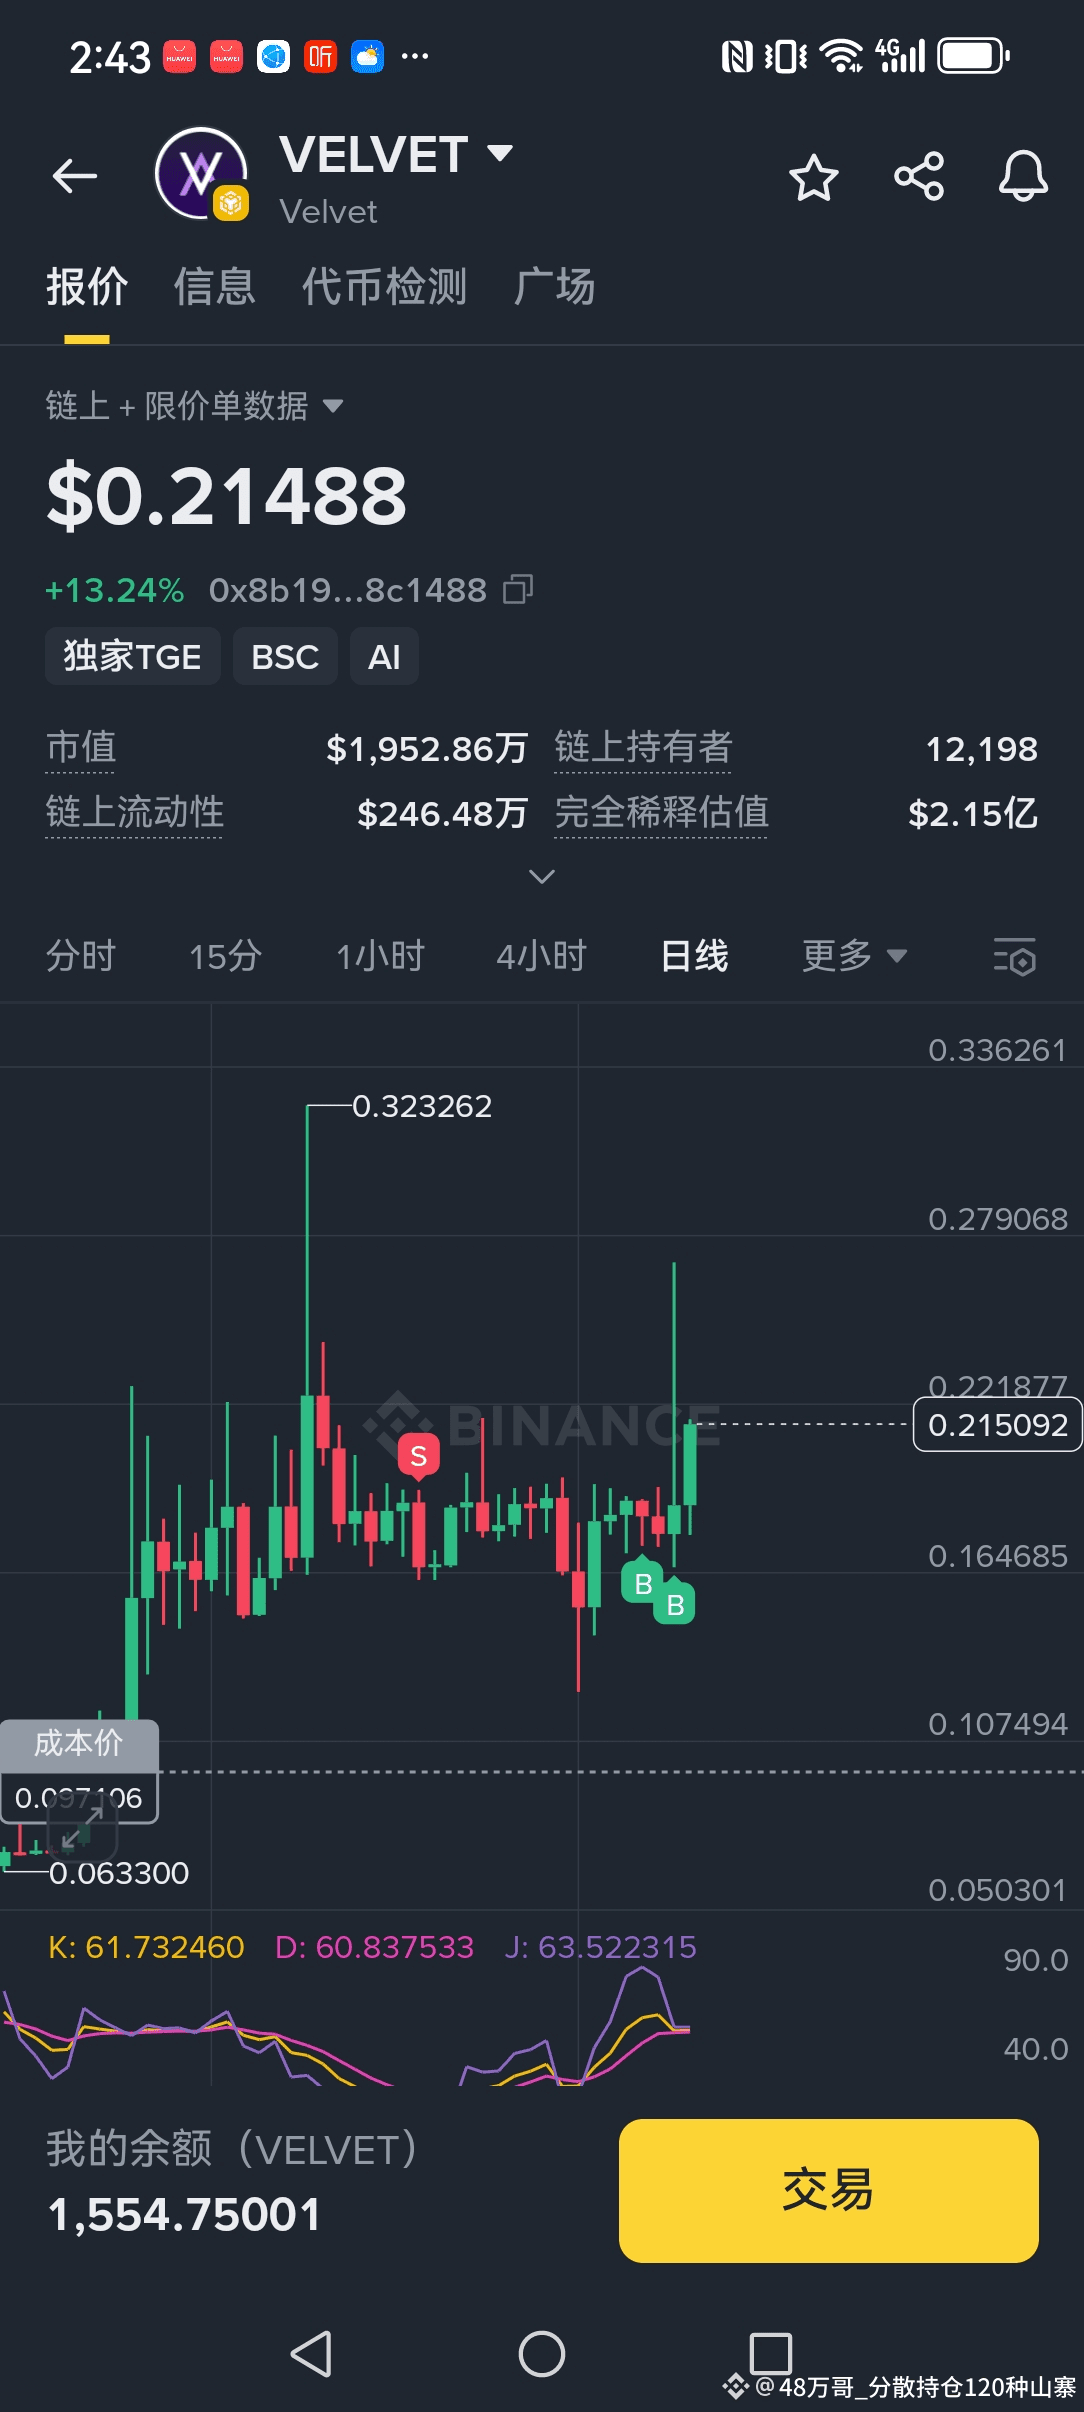Open chart indicator settings icon

[x=1014, y=957]
